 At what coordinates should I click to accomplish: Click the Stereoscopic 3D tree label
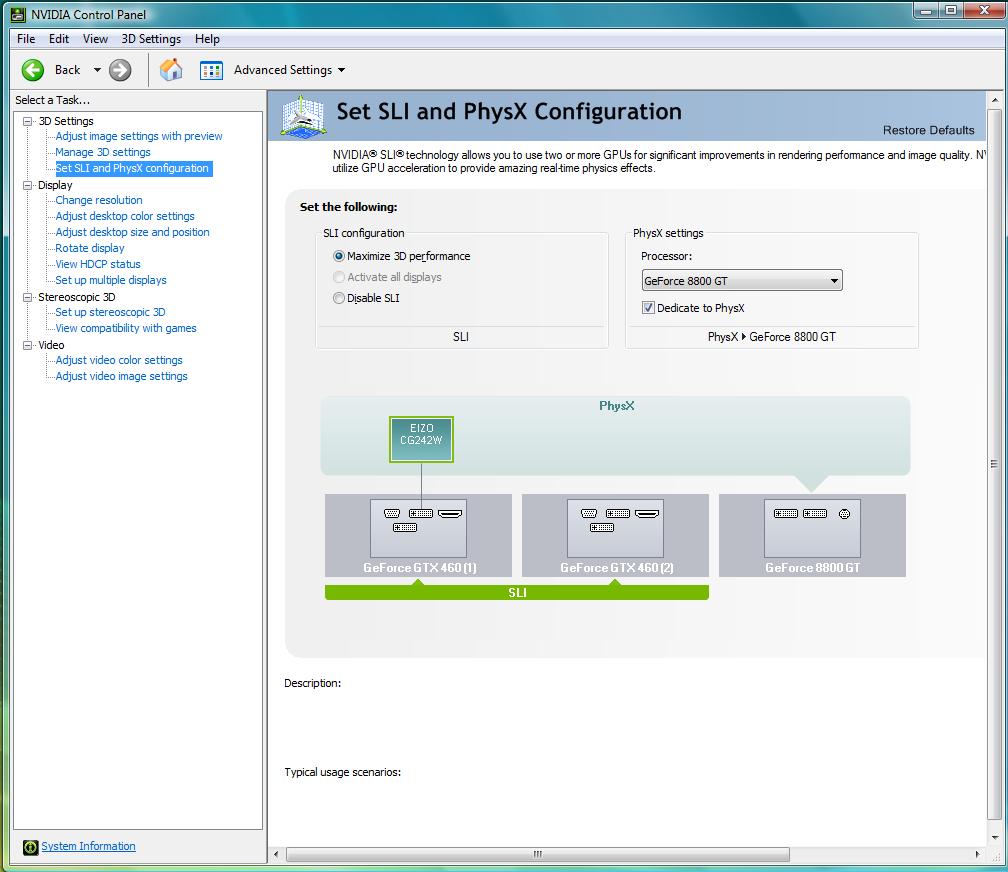(x=76, y=297)
